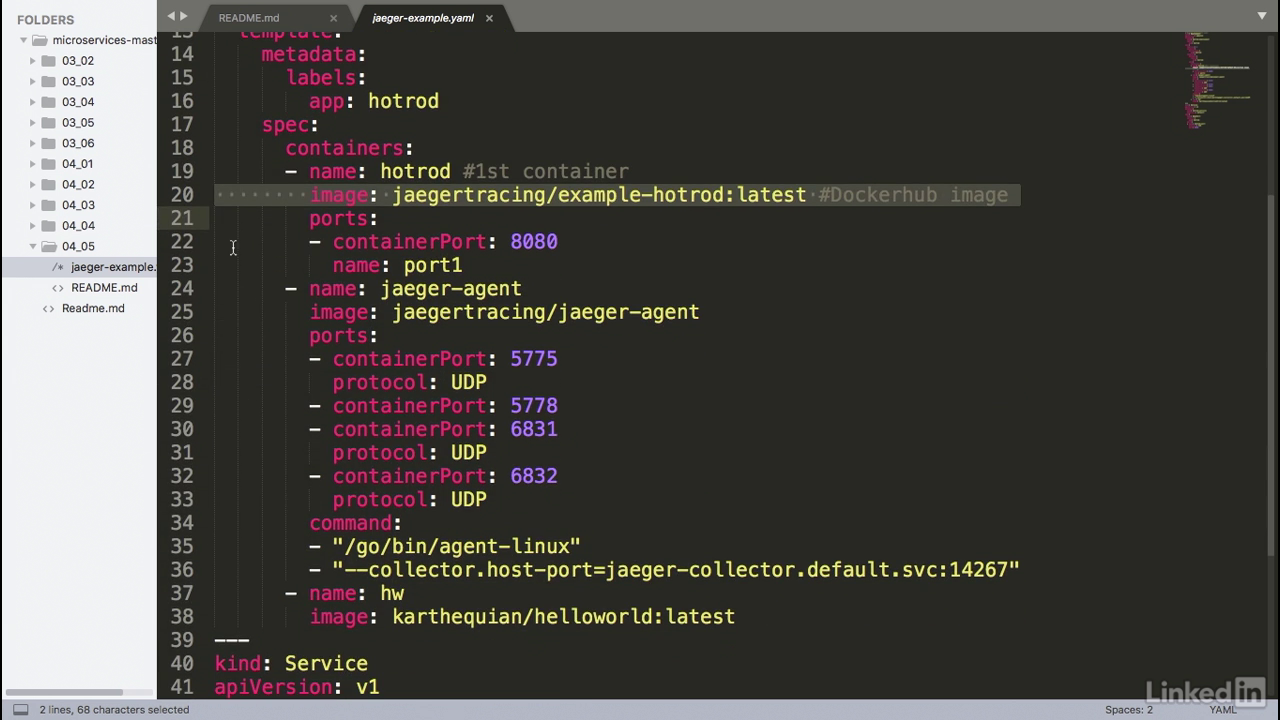The width and height of the screenshot is (1280, 720).
Task: Select the 04_02 folder label
Action: point(78,184)
